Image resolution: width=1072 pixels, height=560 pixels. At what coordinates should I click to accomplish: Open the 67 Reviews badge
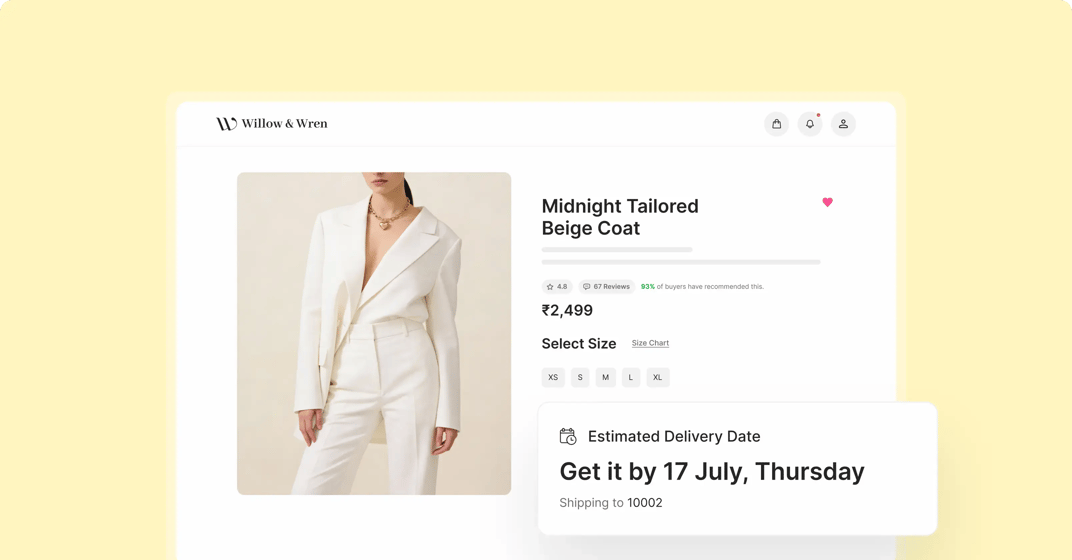[x=607, y=286]
